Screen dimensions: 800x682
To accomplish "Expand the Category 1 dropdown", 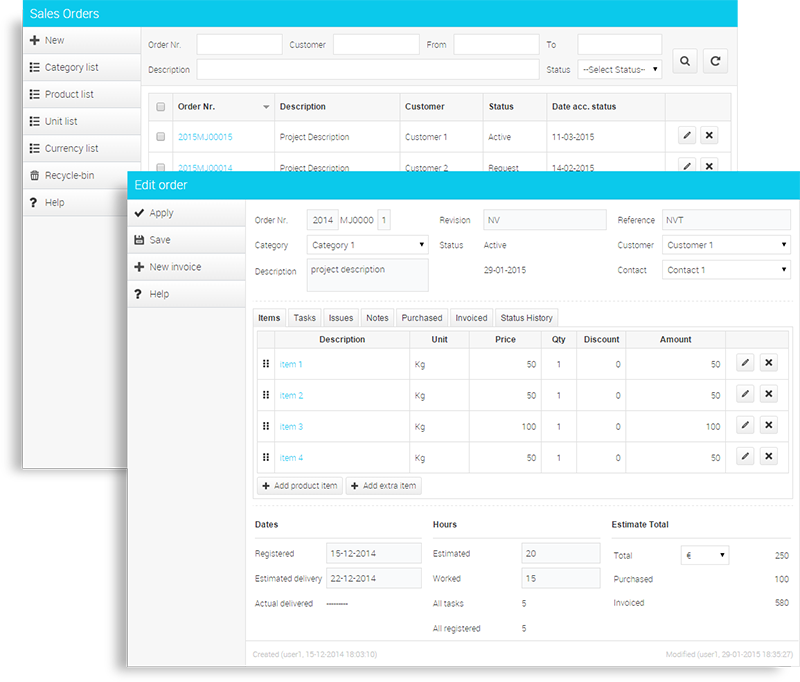I will point(367,245).
